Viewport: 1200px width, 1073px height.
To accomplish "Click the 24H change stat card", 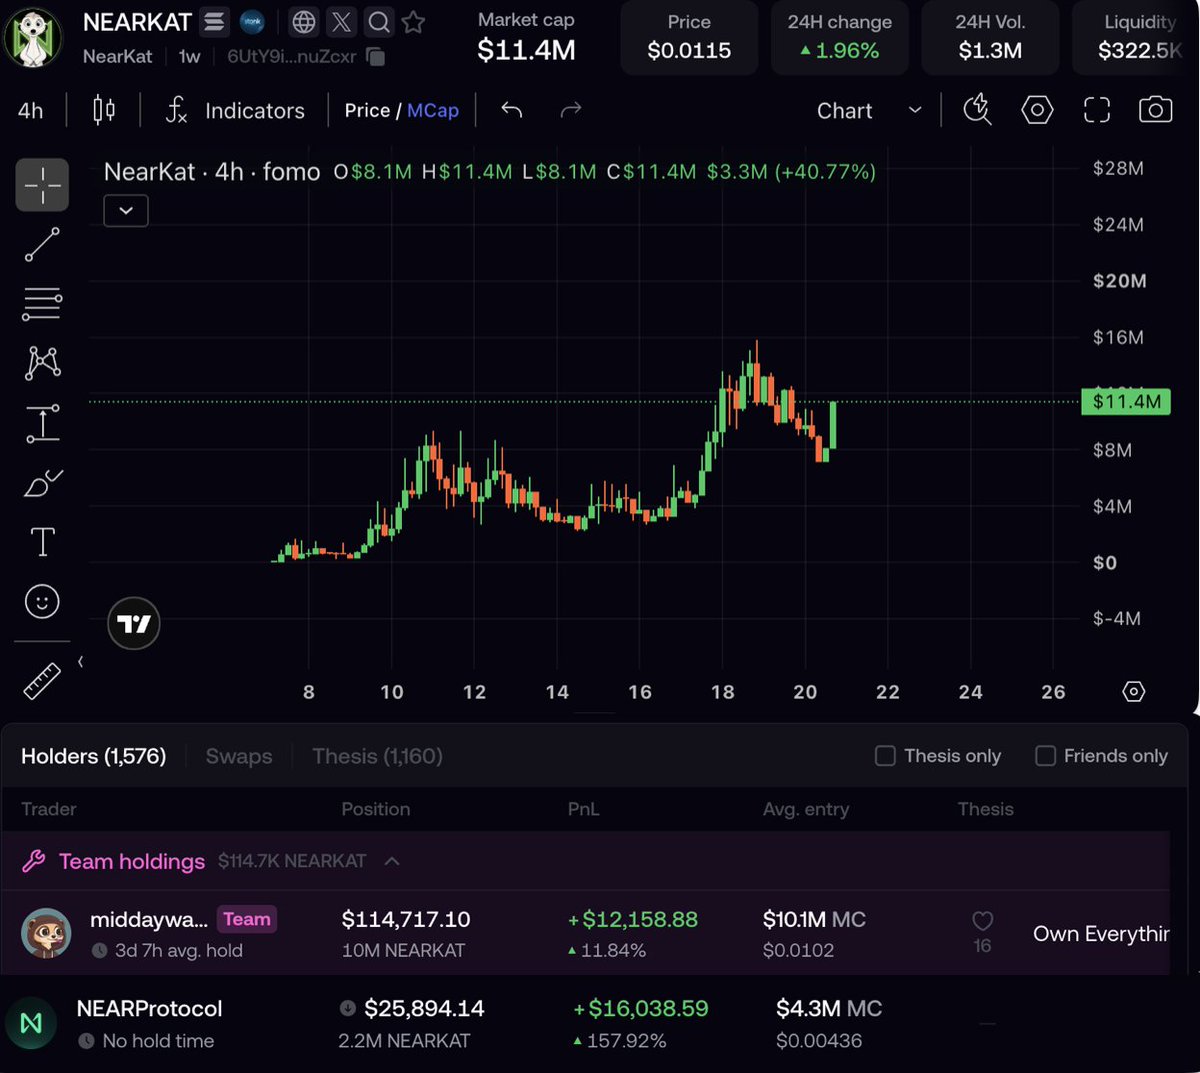I will tap(839, 38).
